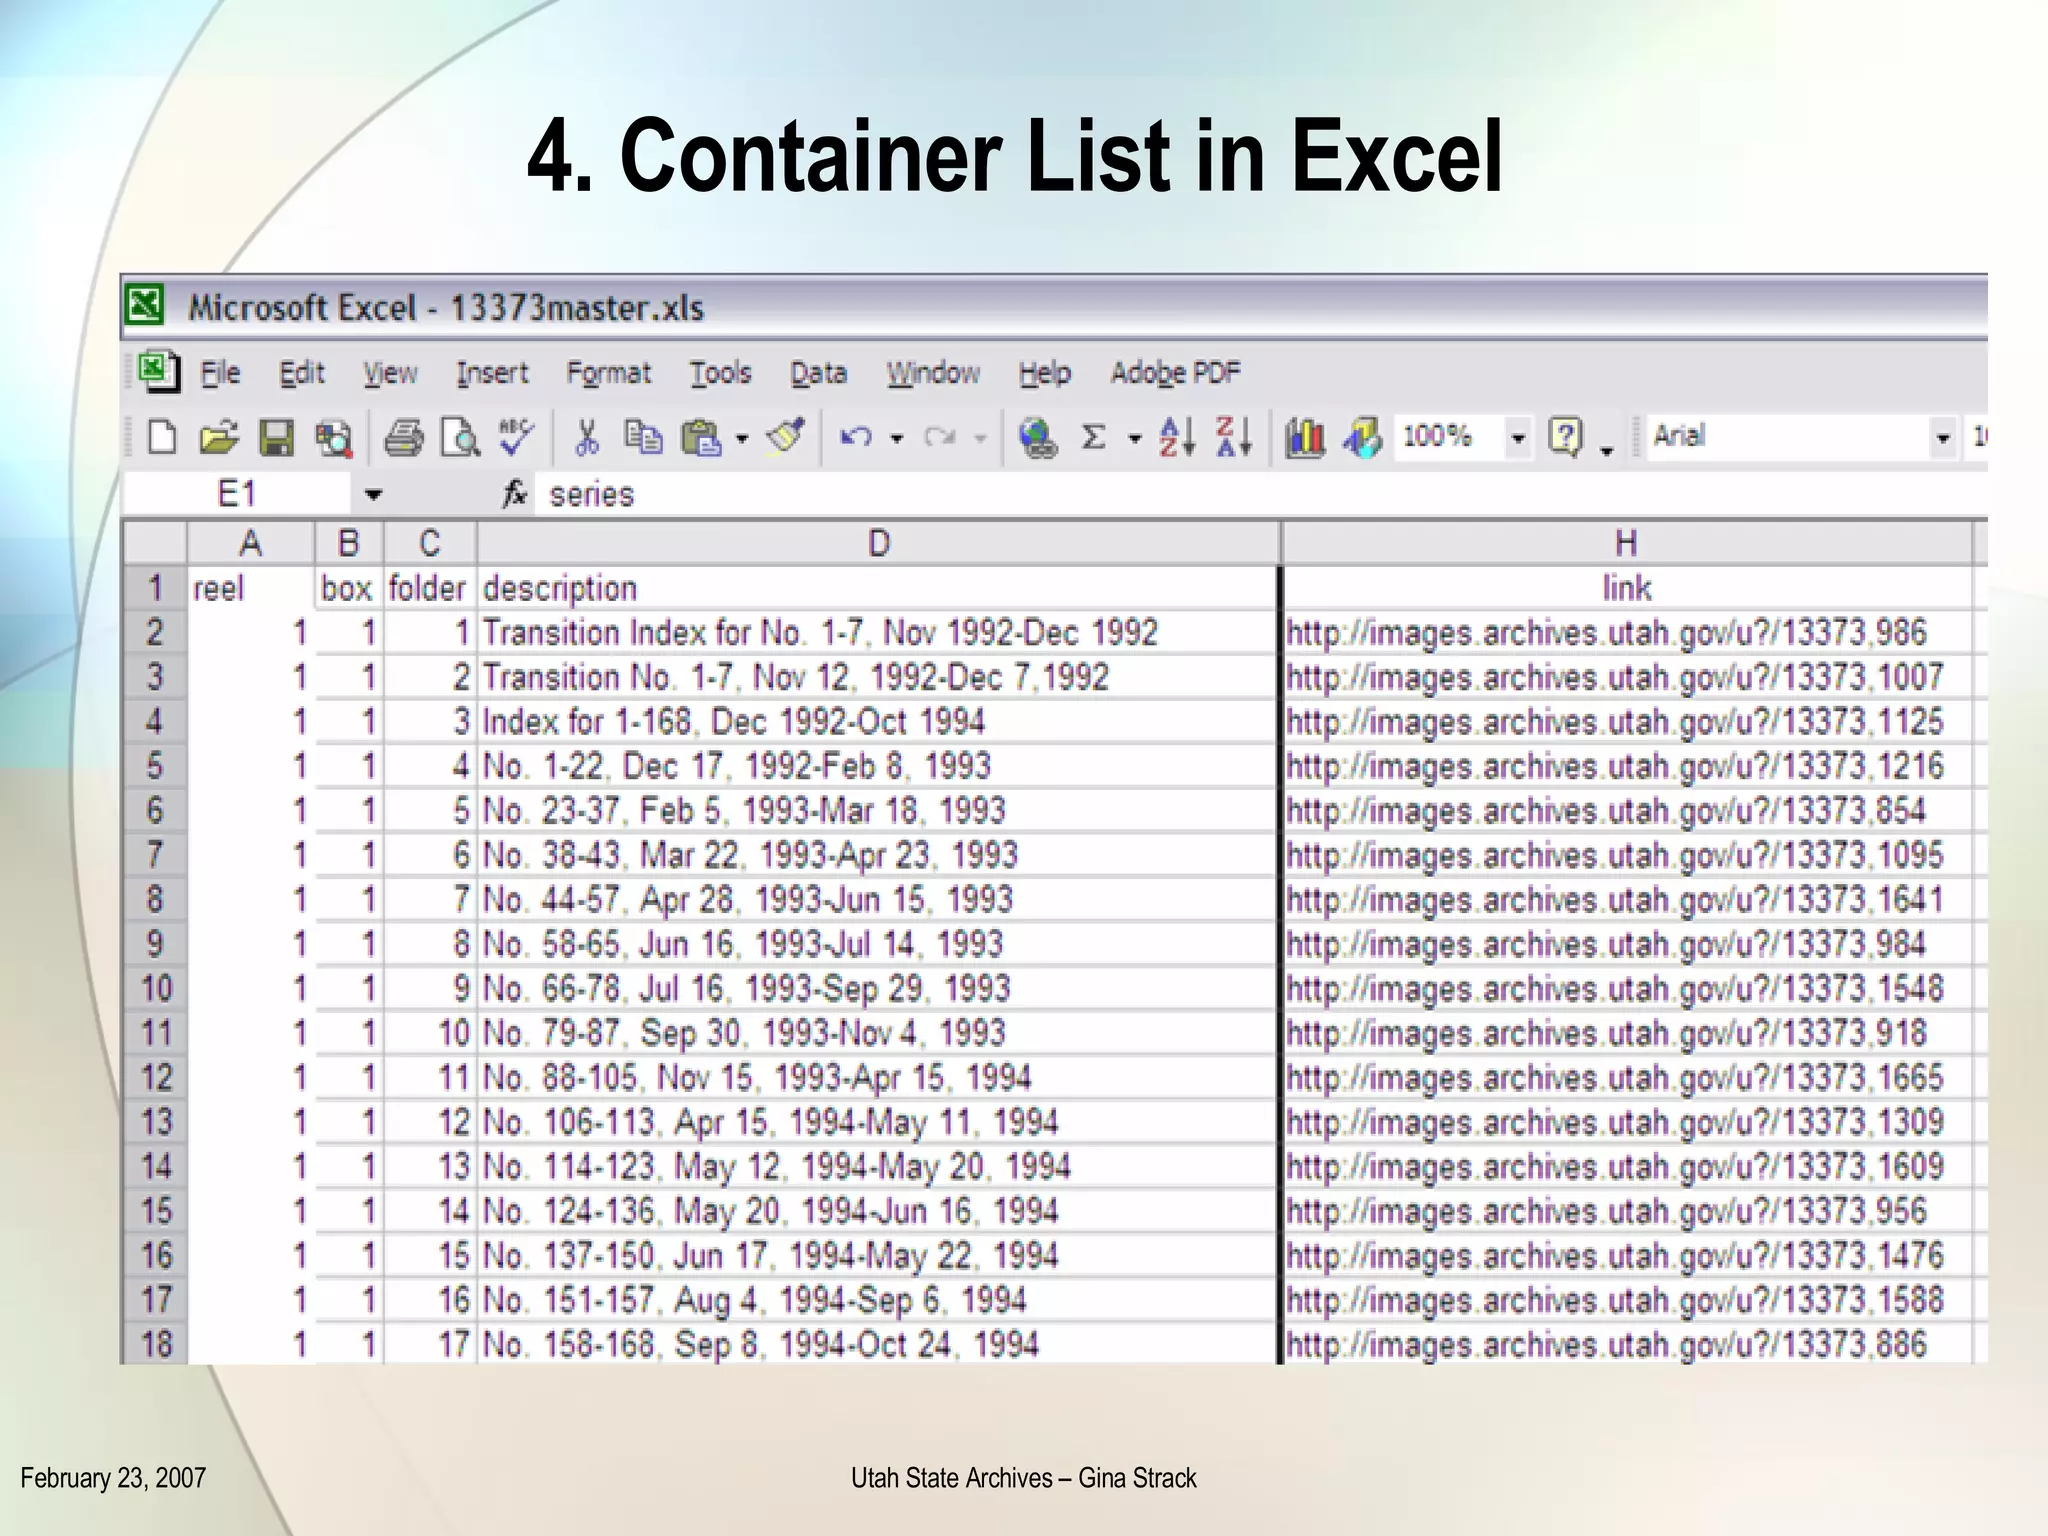This screenshot has height=1536, width=2048.
Task: Select cell 'Index for 1-168, Dec 1992-Oct 1994'
Action: tap(878, 722)
